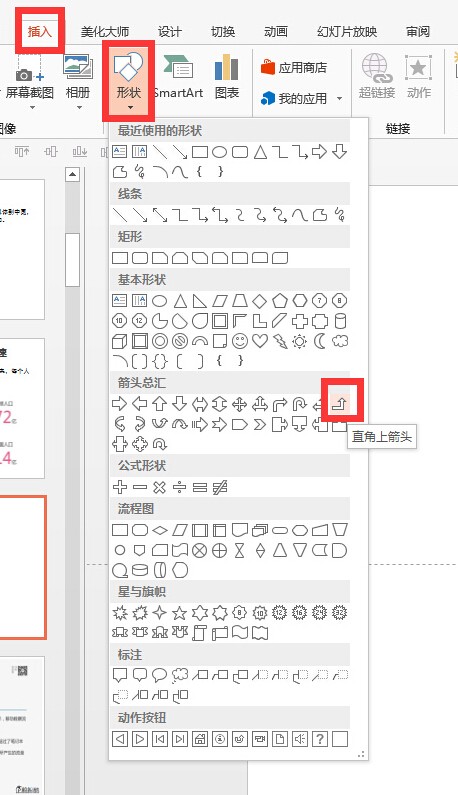Insert a SmartArt graphic
This screenshot has height=795, width=458.
point(178,76)
